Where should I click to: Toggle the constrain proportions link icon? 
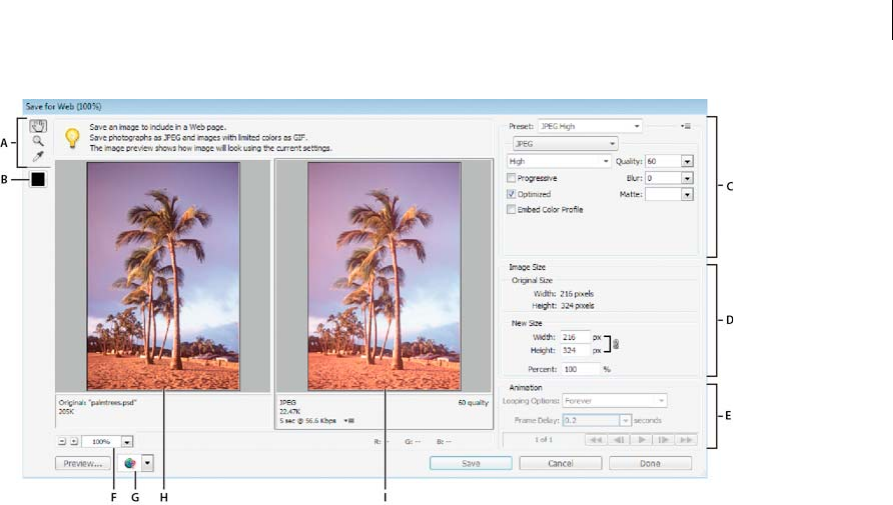click(616, 344)
